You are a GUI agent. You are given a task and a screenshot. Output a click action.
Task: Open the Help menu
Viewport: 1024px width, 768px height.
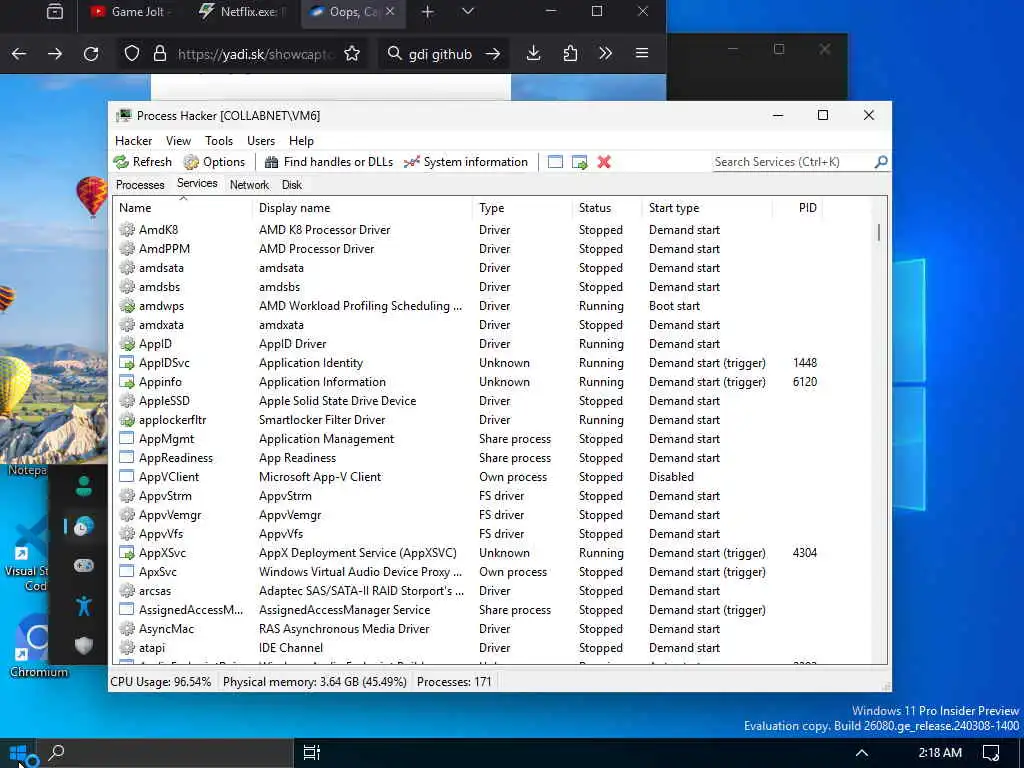[x=301, y=141]
